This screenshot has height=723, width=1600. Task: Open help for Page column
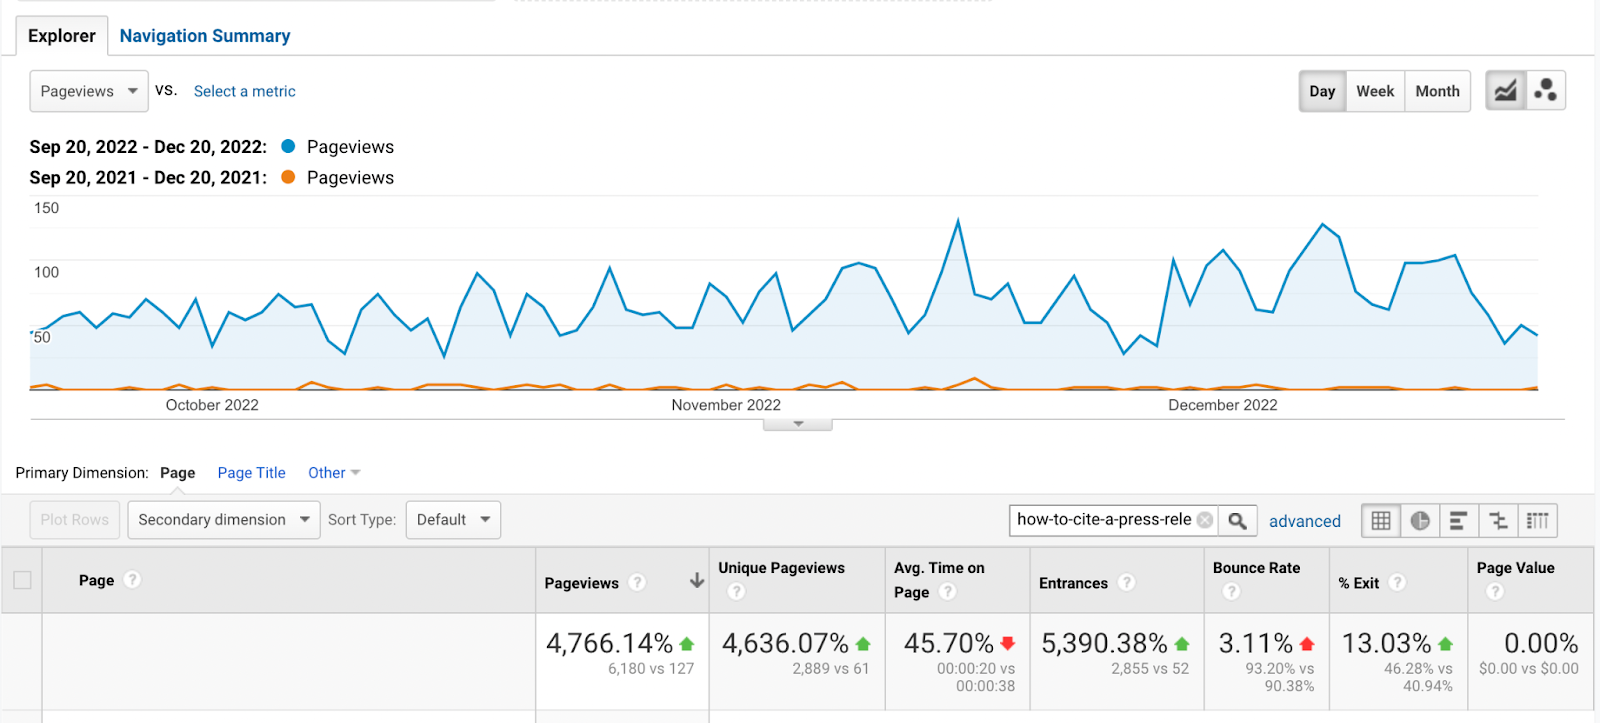(x=132, y=579)
